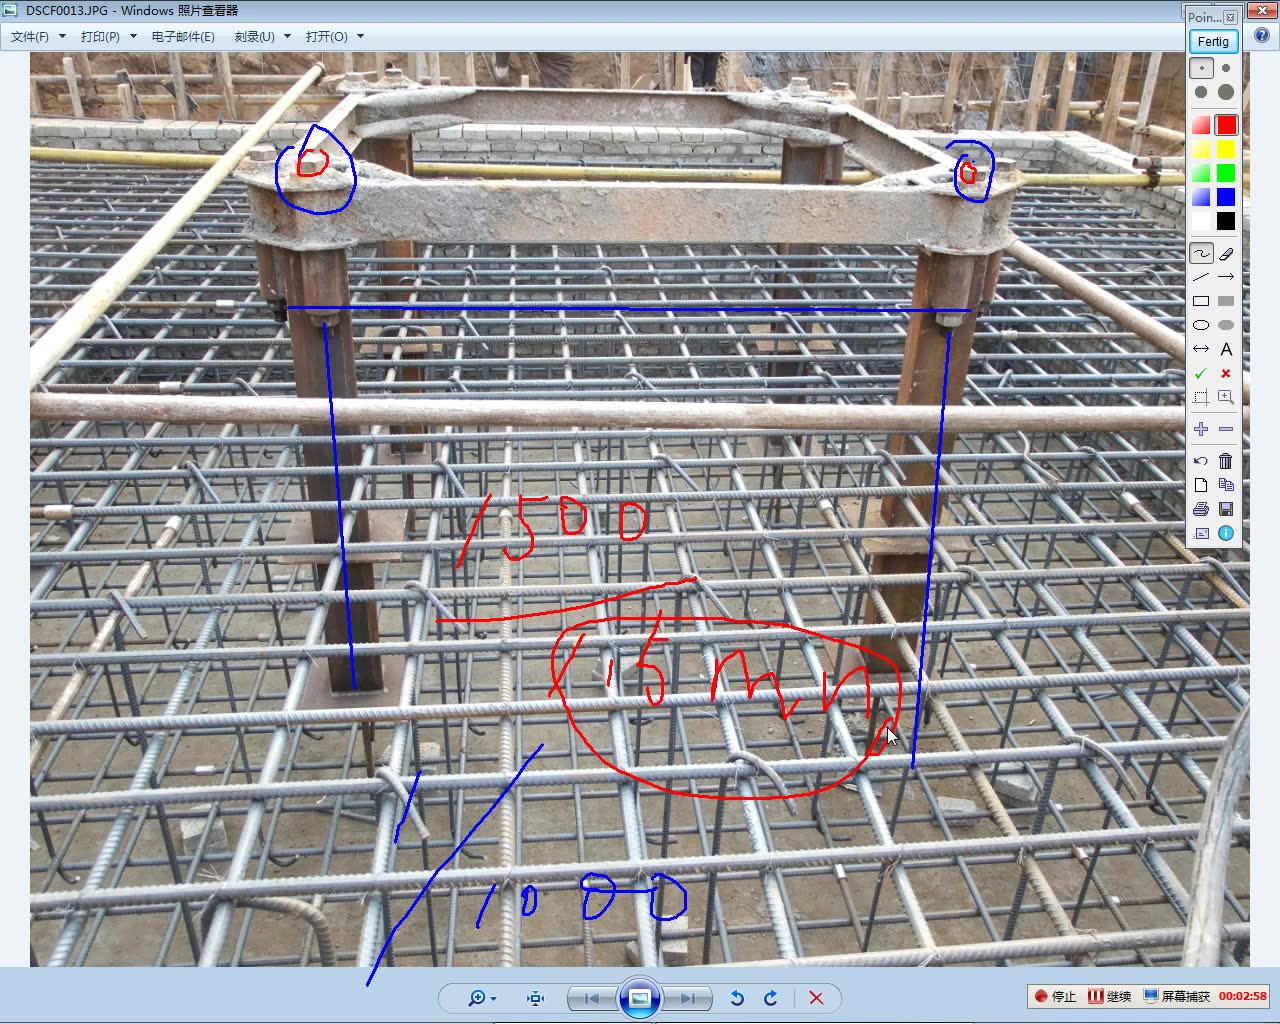Close the pointer toolbar with its X
This screenshot has height=1024, width=1280.
click(x=1230, y=17)
